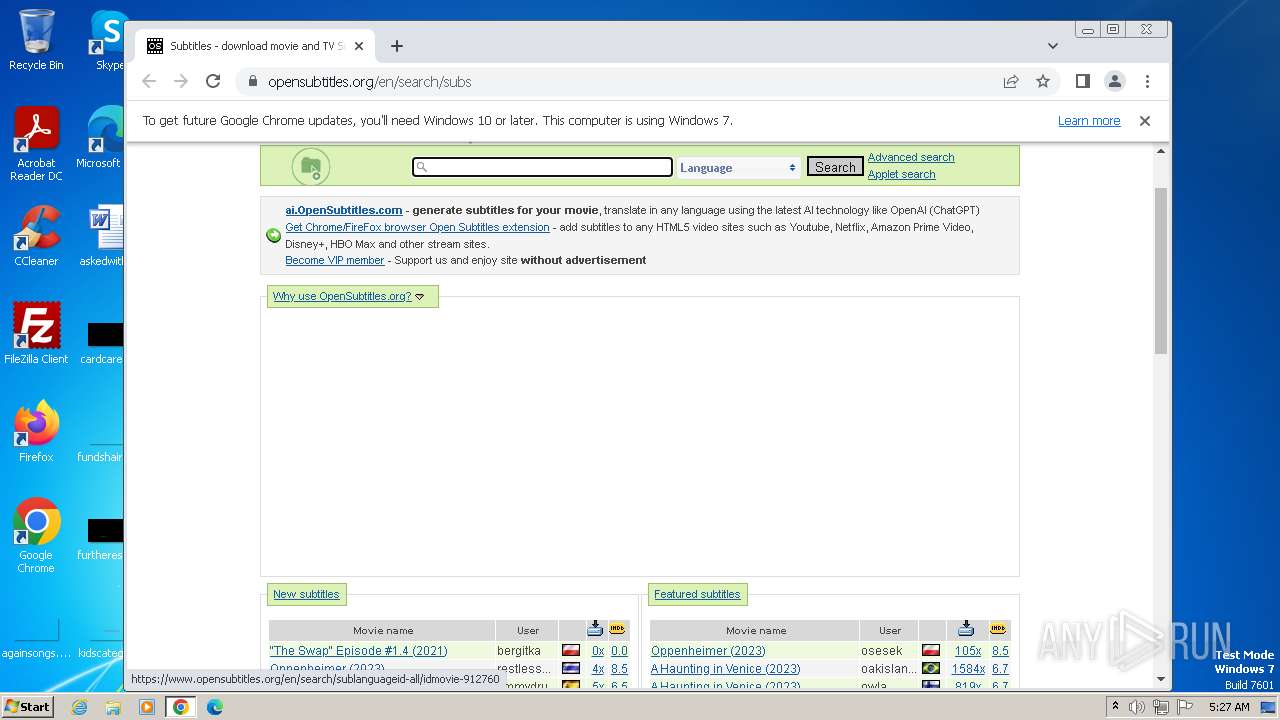
Task: Open the tab search chevron in Chrome
Action: coord(1053,46)
